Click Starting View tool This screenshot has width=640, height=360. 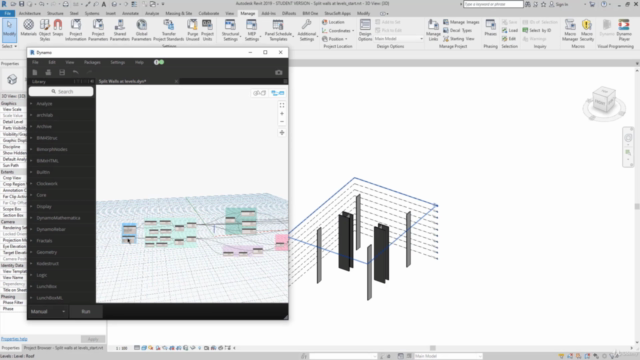pos(458,39)
